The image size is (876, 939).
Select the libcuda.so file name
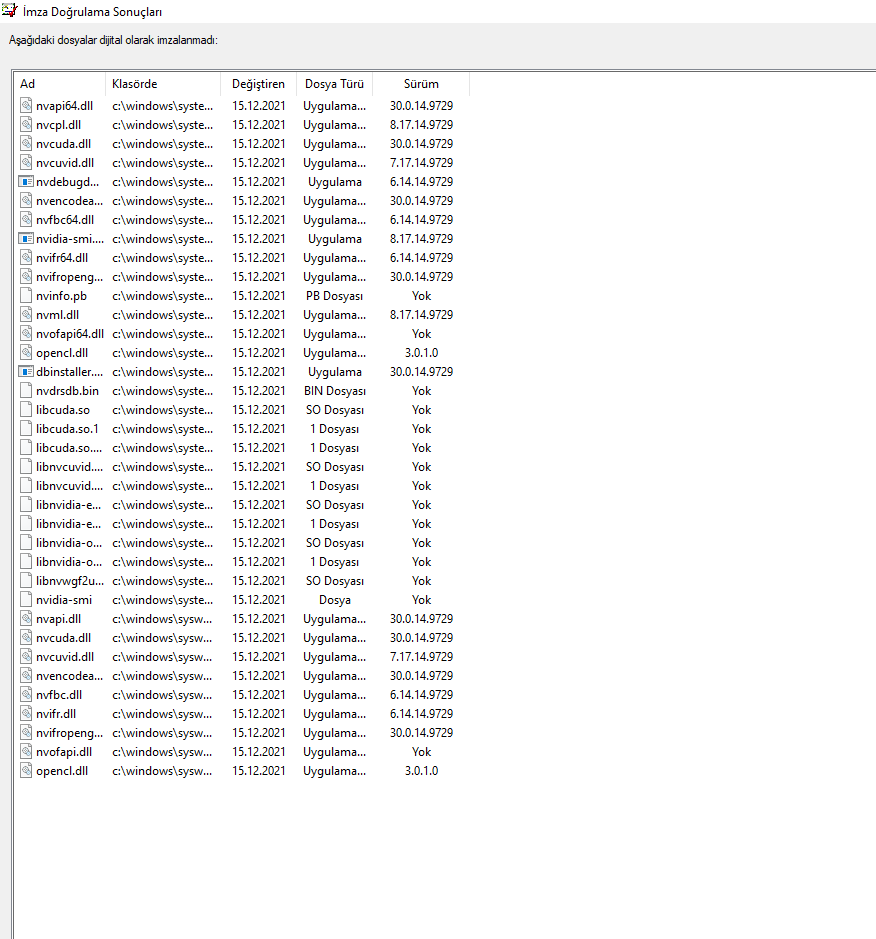click(63, 410)
